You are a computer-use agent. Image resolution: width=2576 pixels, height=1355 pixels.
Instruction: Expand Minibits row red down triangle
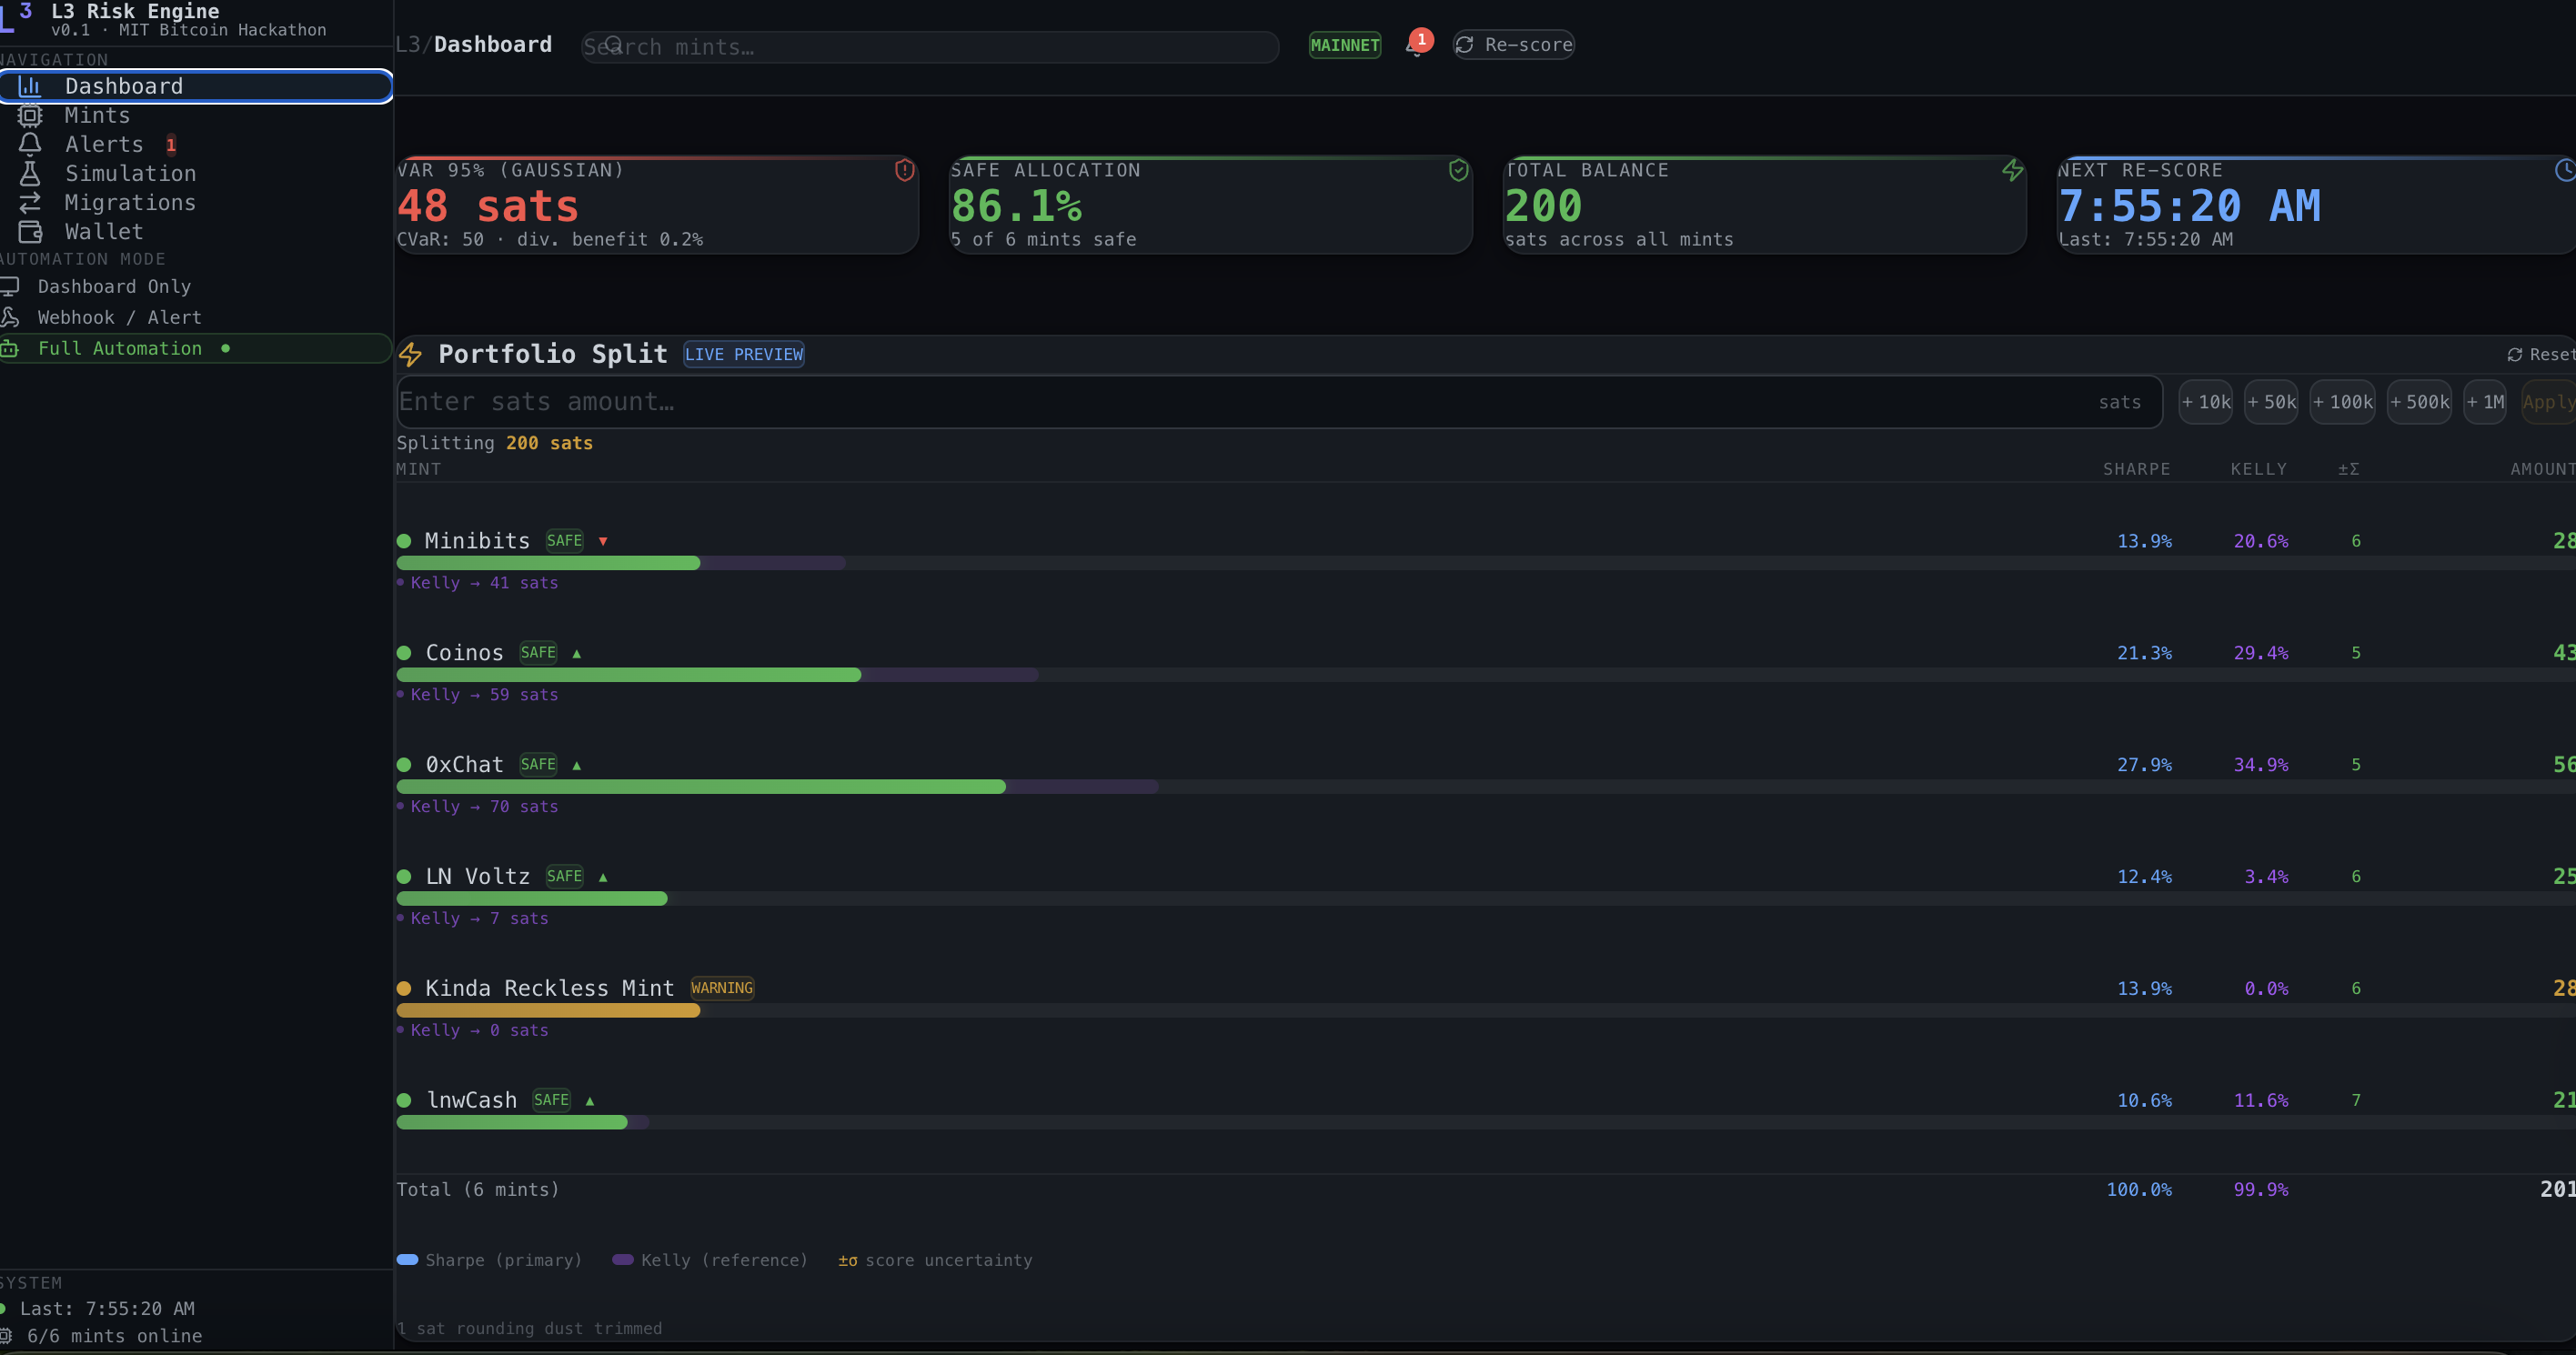click(603, 541)
